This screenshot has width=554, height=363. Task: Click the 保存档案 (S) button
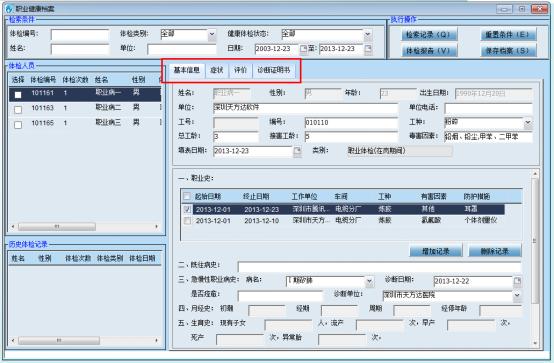507,51
